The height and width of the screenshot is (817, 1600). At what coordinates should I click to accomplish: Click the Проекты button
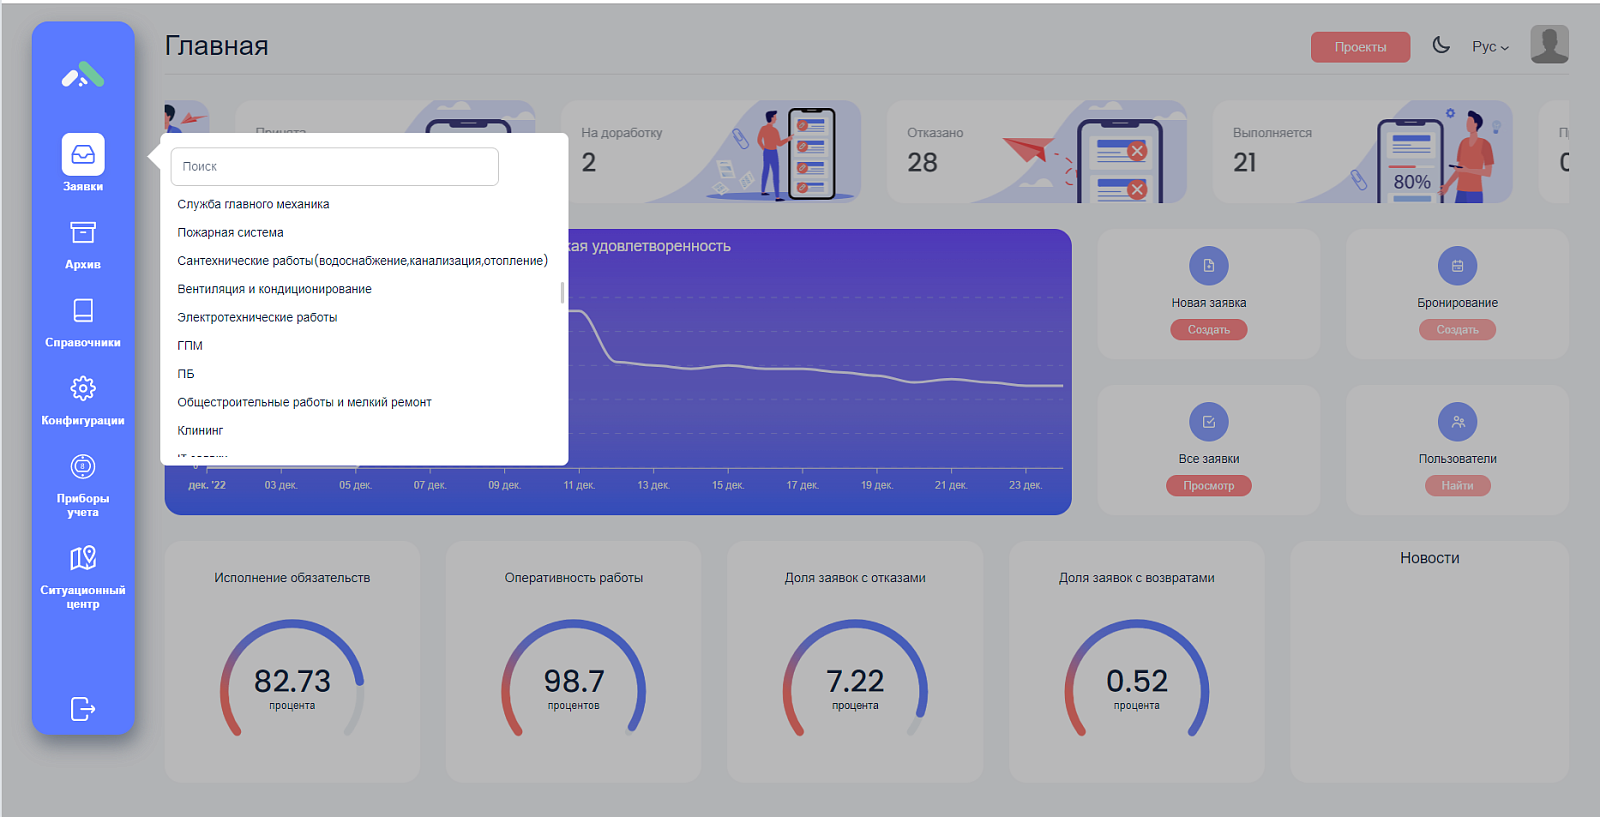coord(1360,47)
